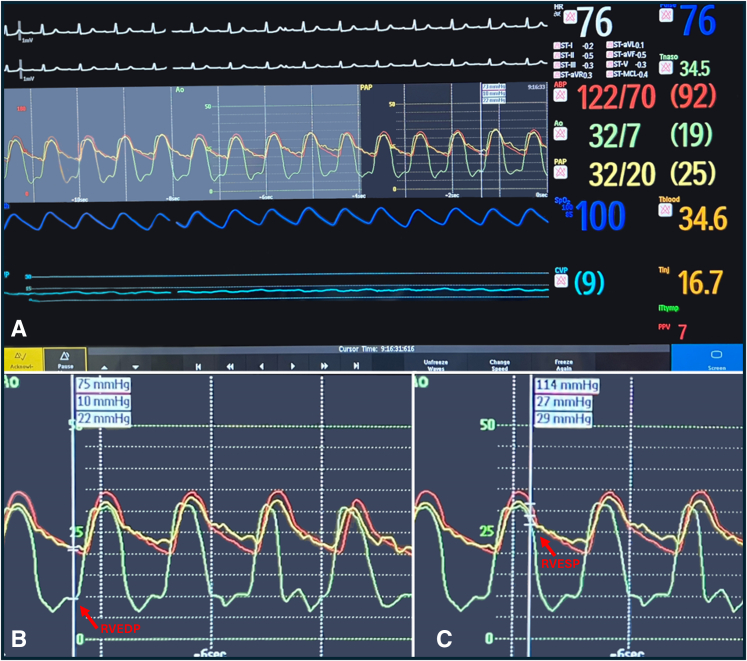Click Unfreeze Waves
This screenshot has width=747, height=661.
[x=436, y=362]
